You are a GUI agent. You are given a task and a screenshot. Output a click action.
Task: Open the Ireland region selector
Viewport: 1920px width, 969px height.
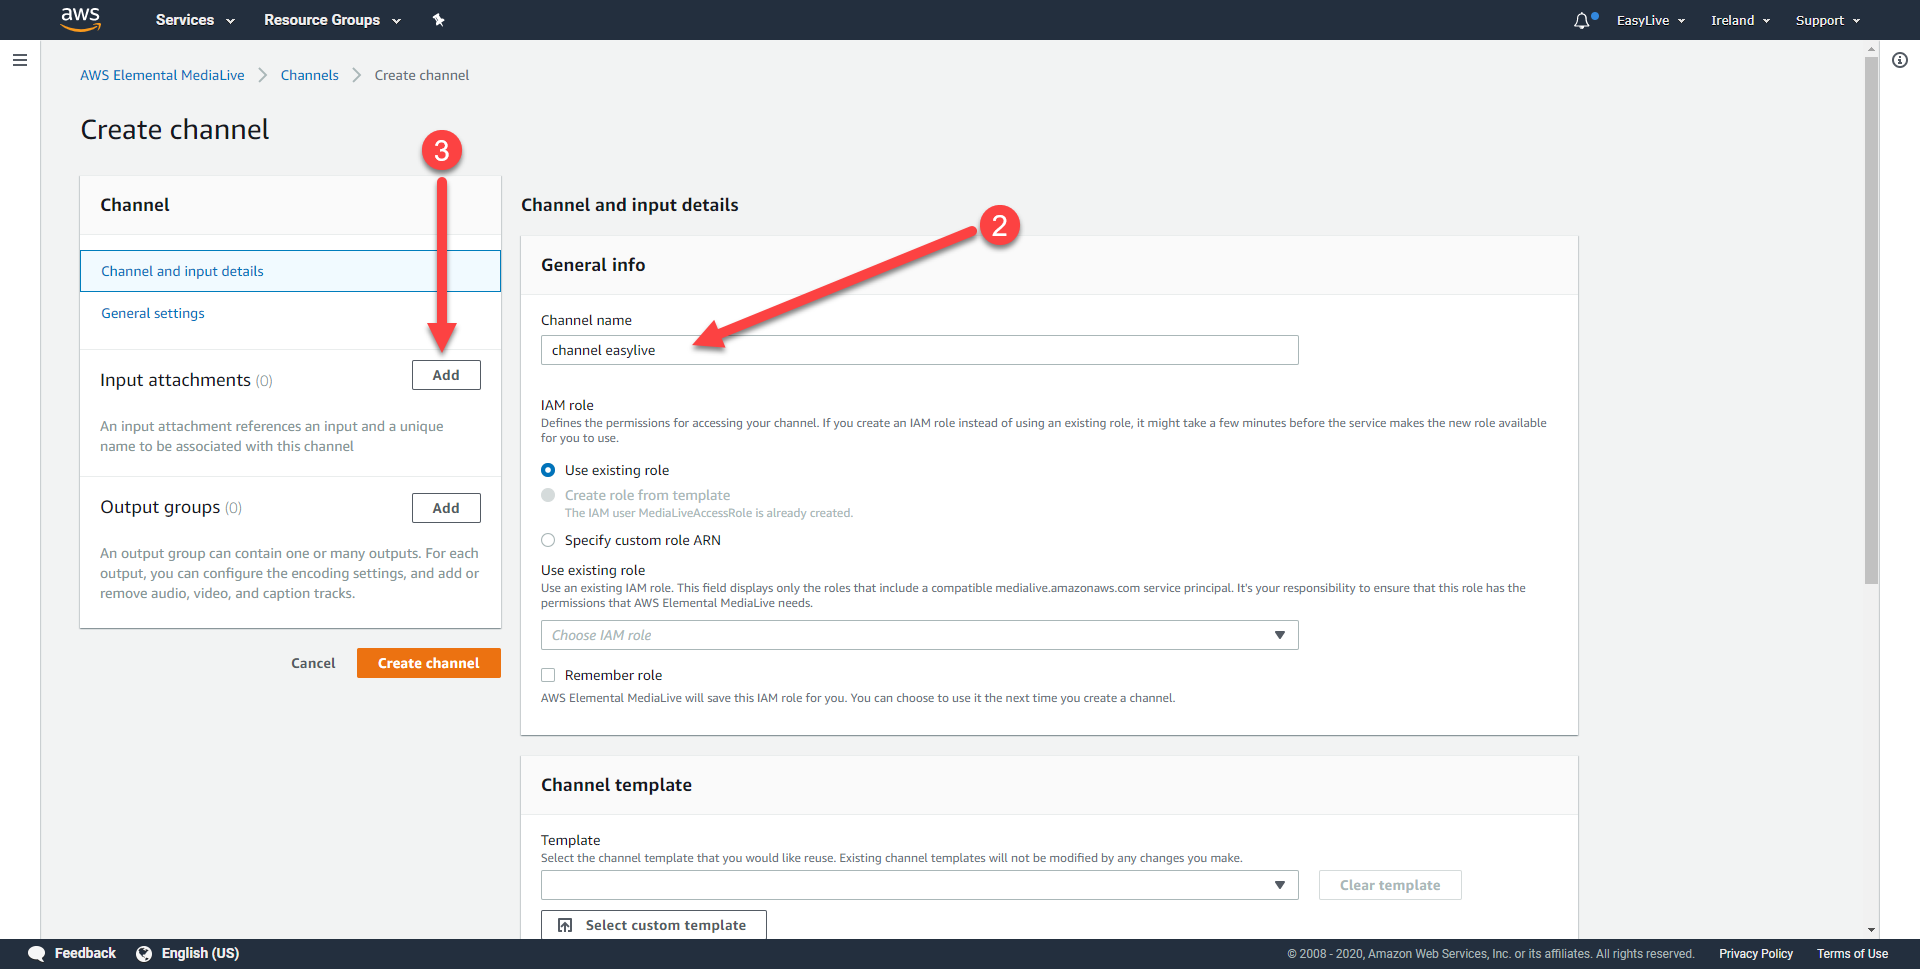1740,20
